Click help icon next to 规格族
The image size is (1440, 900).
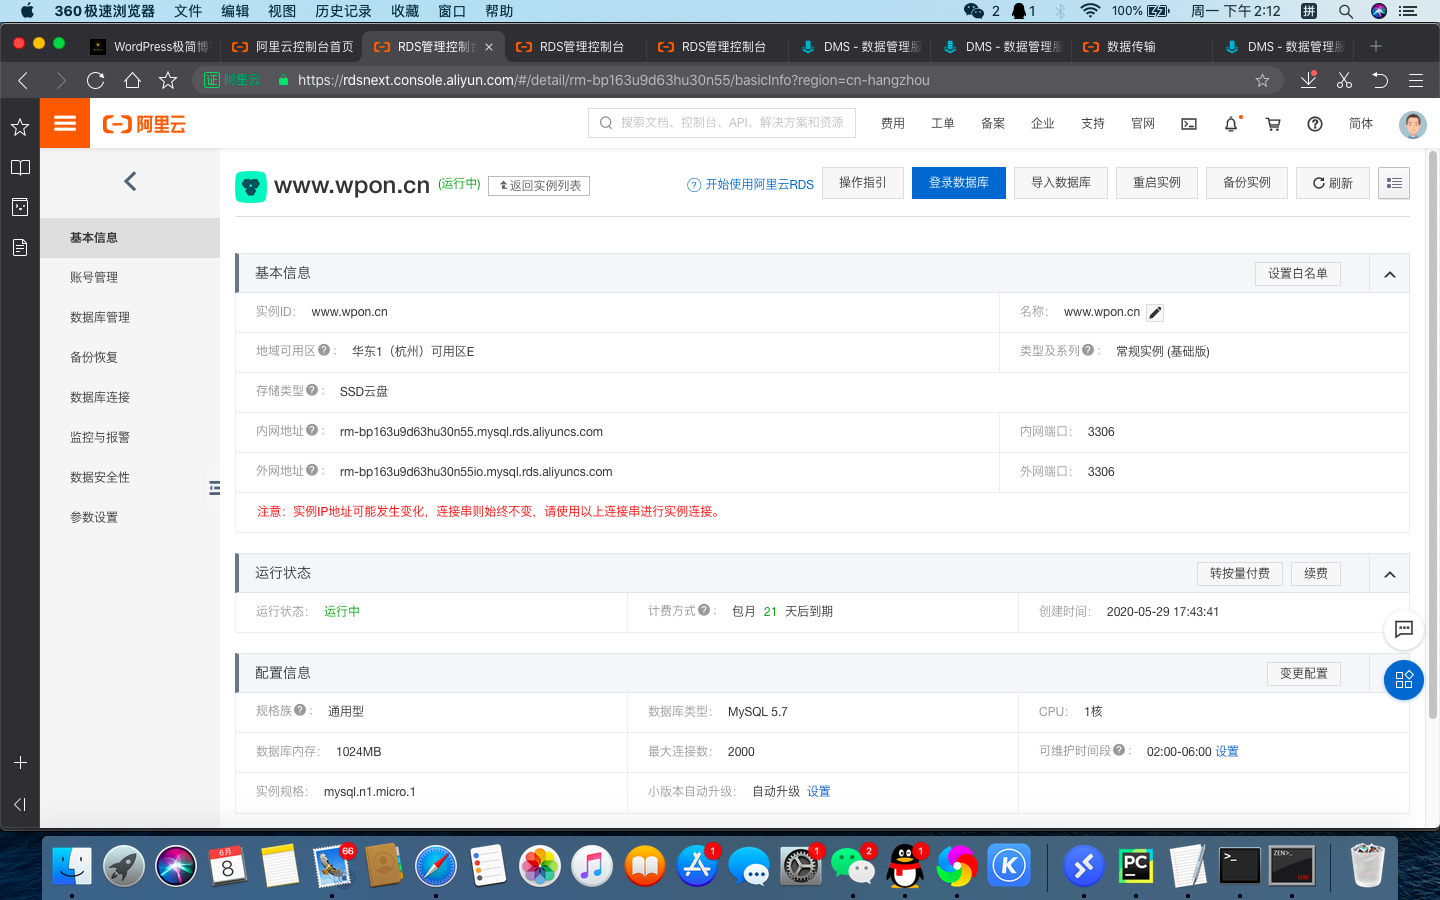pos(300,711)
